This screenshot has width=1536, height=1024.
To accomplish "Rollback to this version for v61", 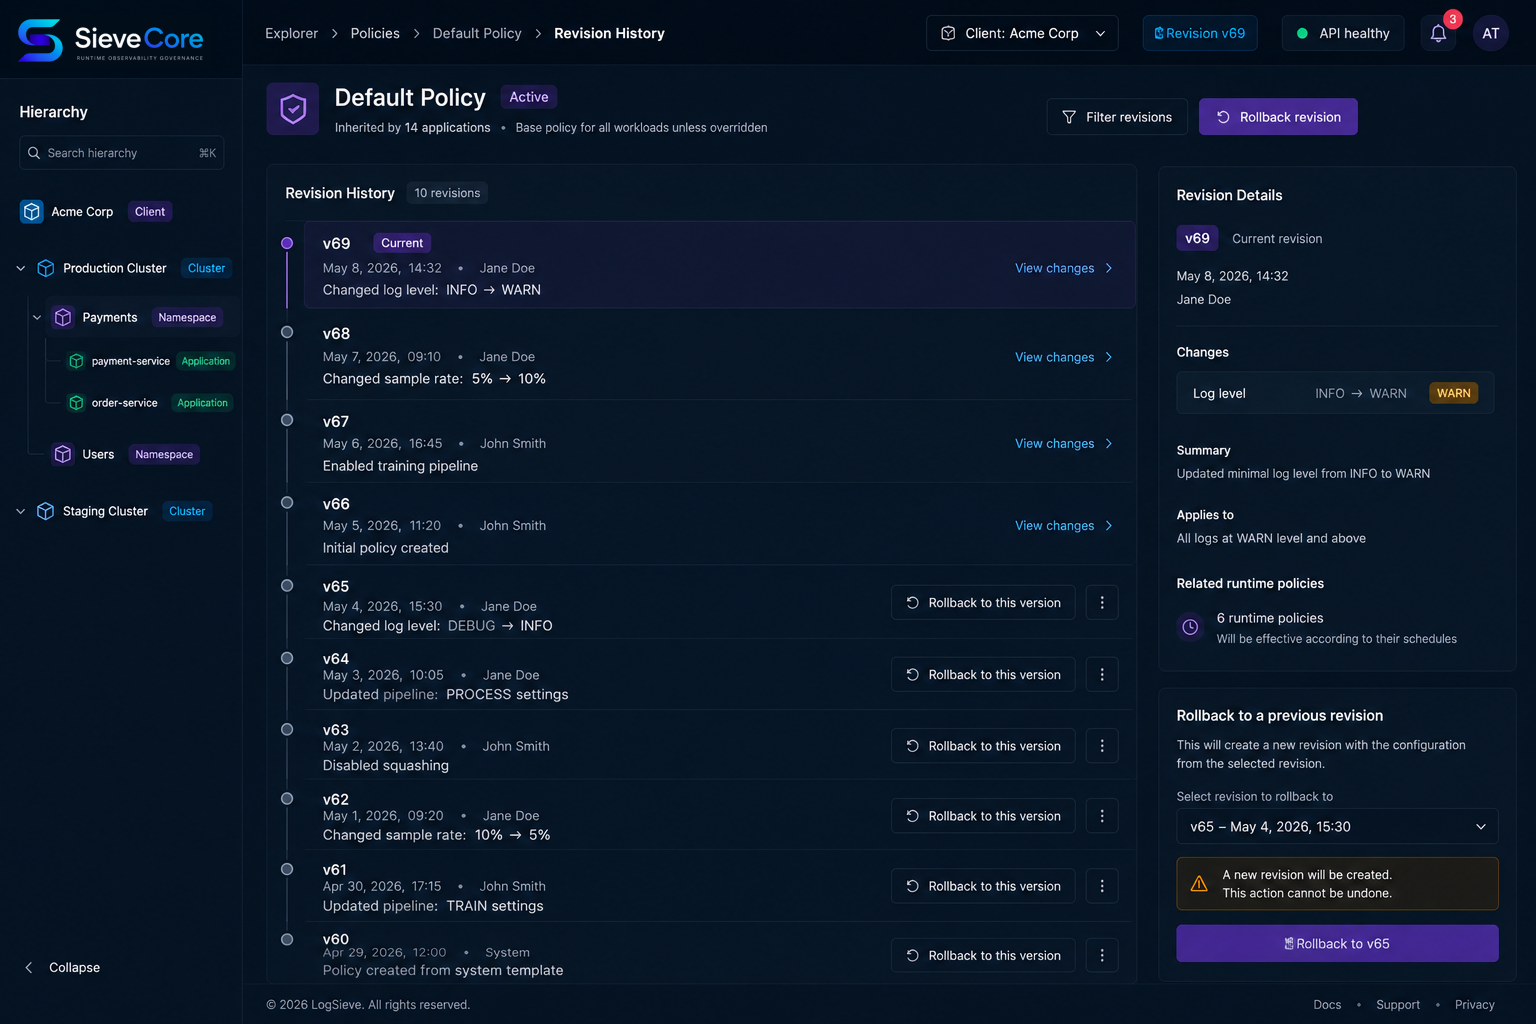I will coord(983,886).
